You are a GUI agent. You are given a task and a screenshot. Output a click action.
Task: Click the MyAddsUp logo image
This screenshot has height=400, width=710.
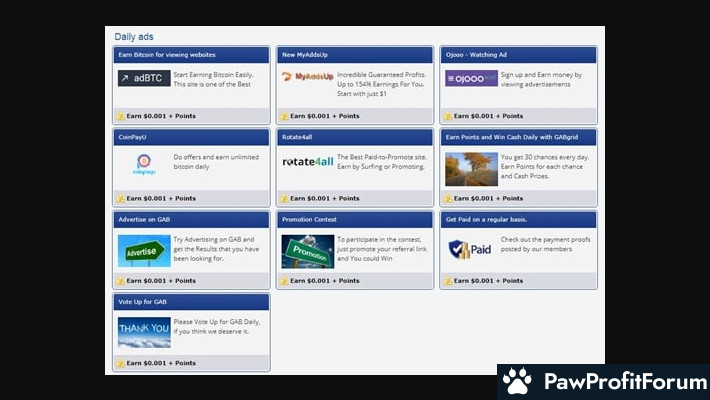pos(307,77)
